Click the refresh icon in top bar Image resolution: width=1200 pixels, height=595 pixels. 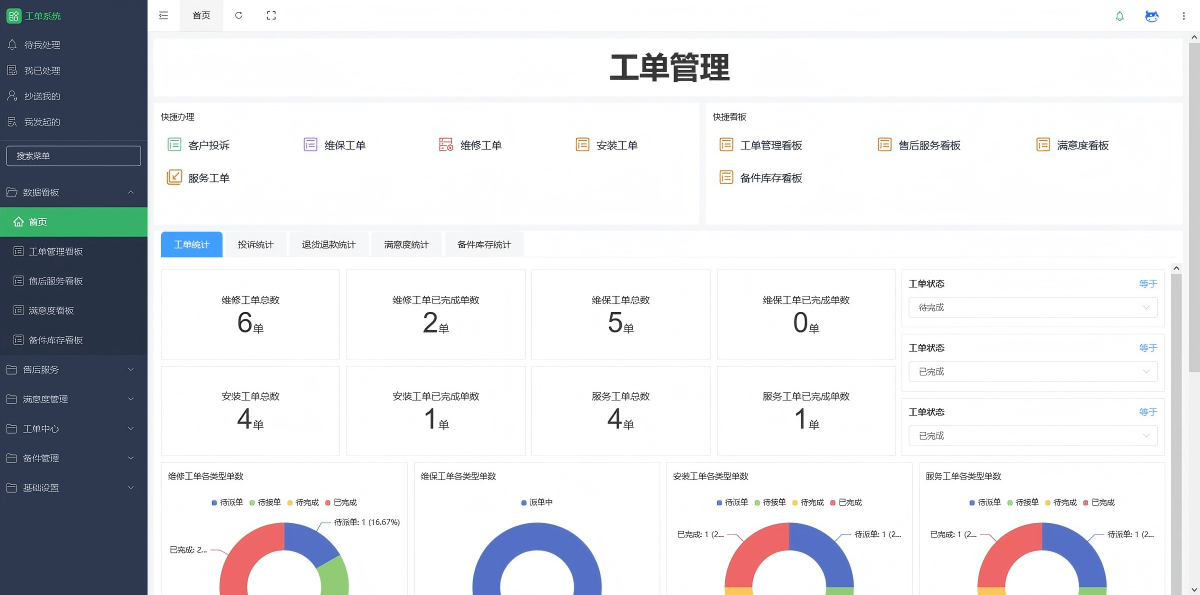[238, 15]
